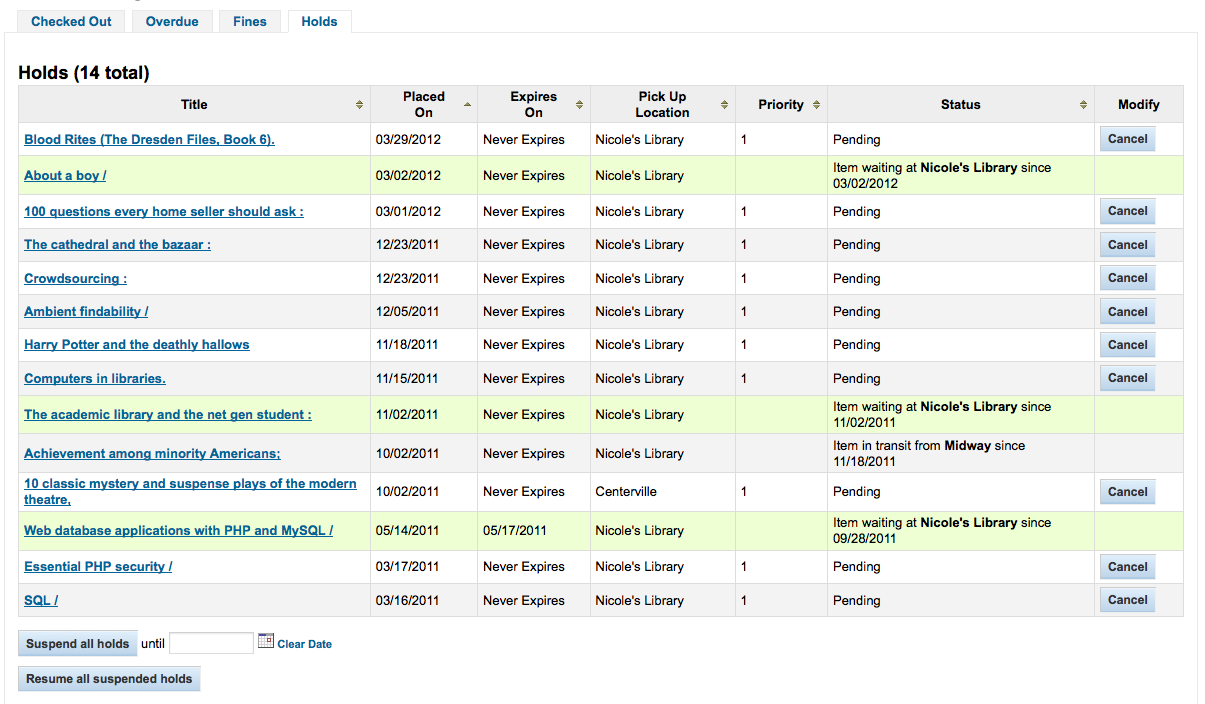The height and width of the screenshot is (704, 1205).
Task: Sort by Status column arrows
Action: (x=1083, y=105)
